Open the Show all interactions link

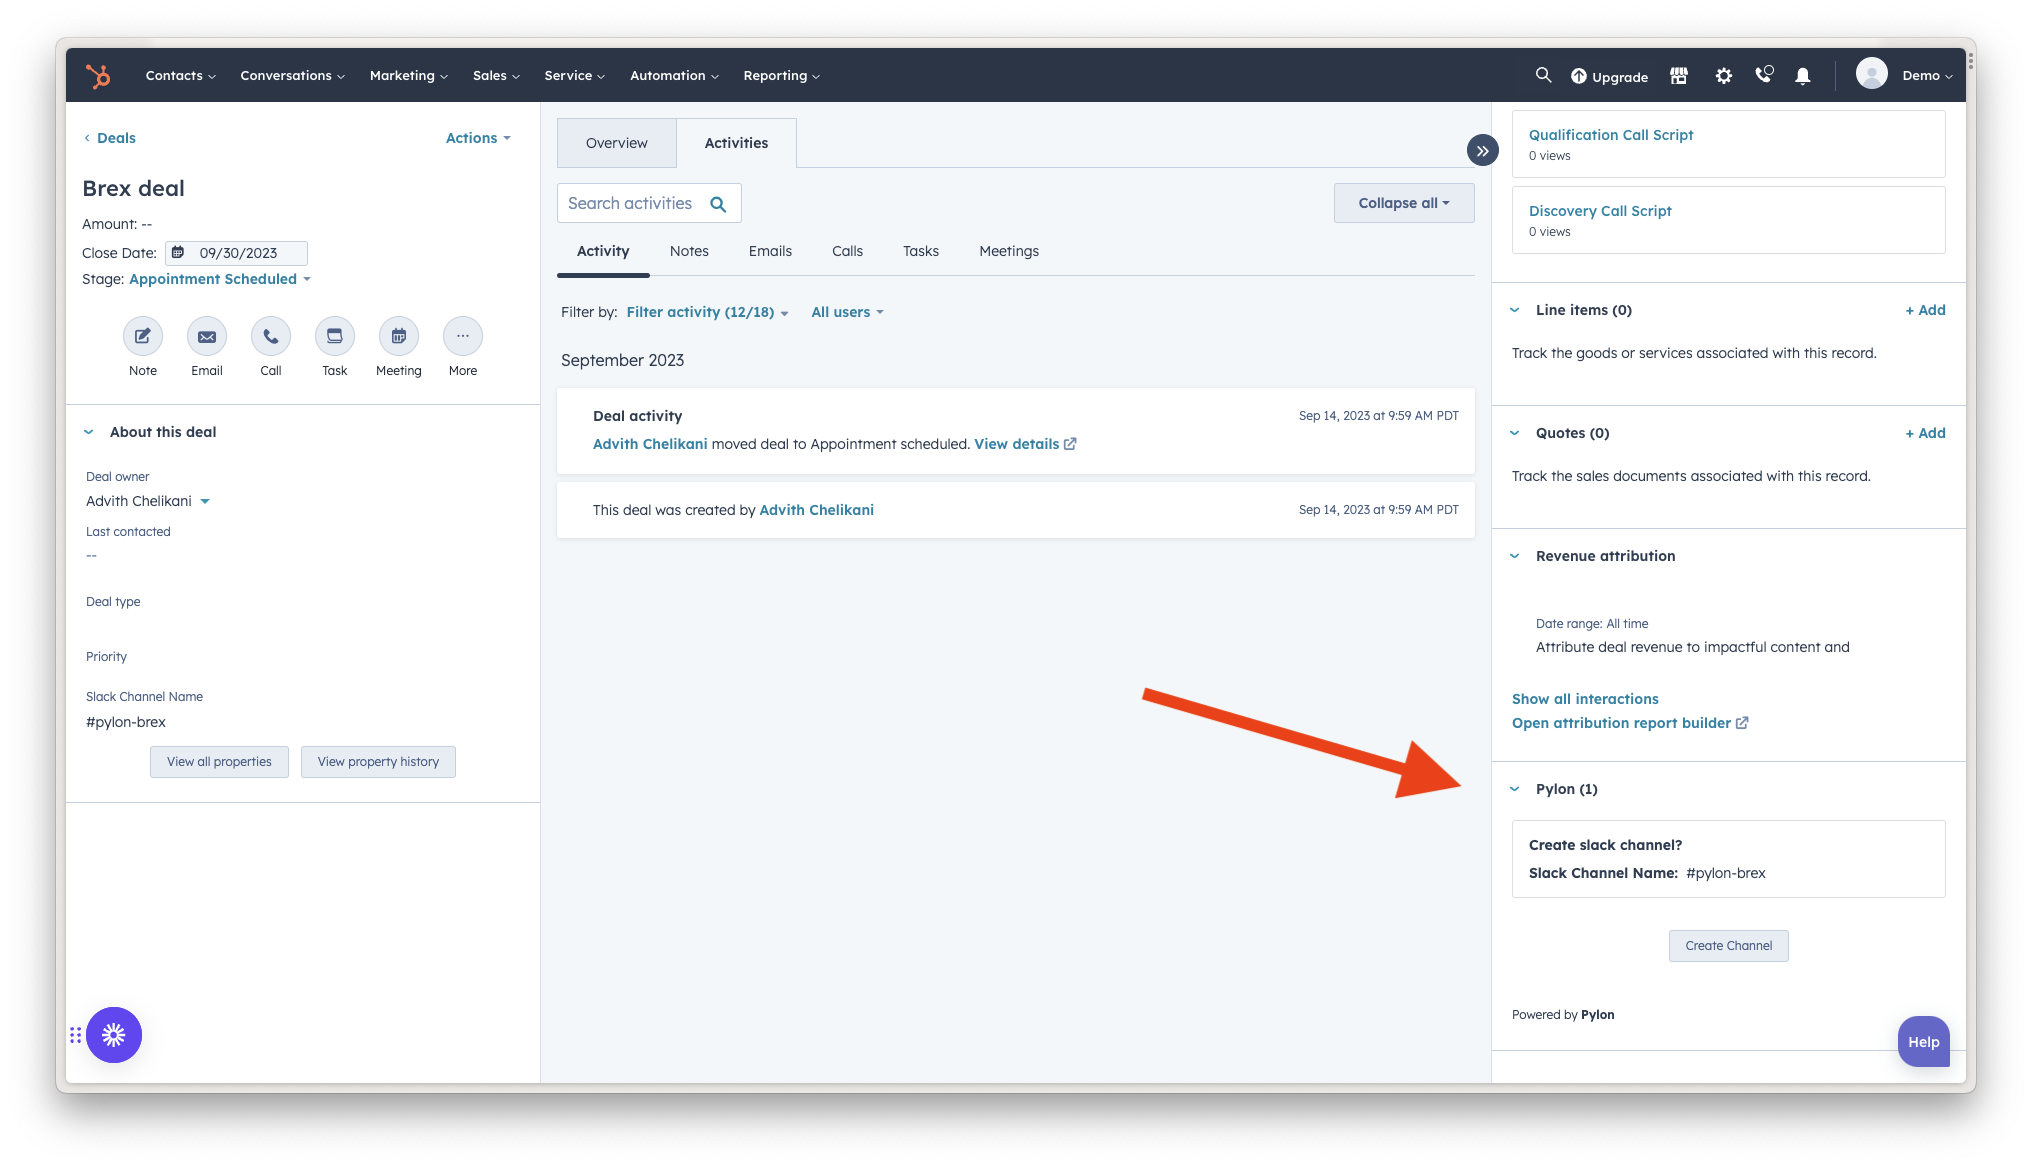(x=1584, y=699)
